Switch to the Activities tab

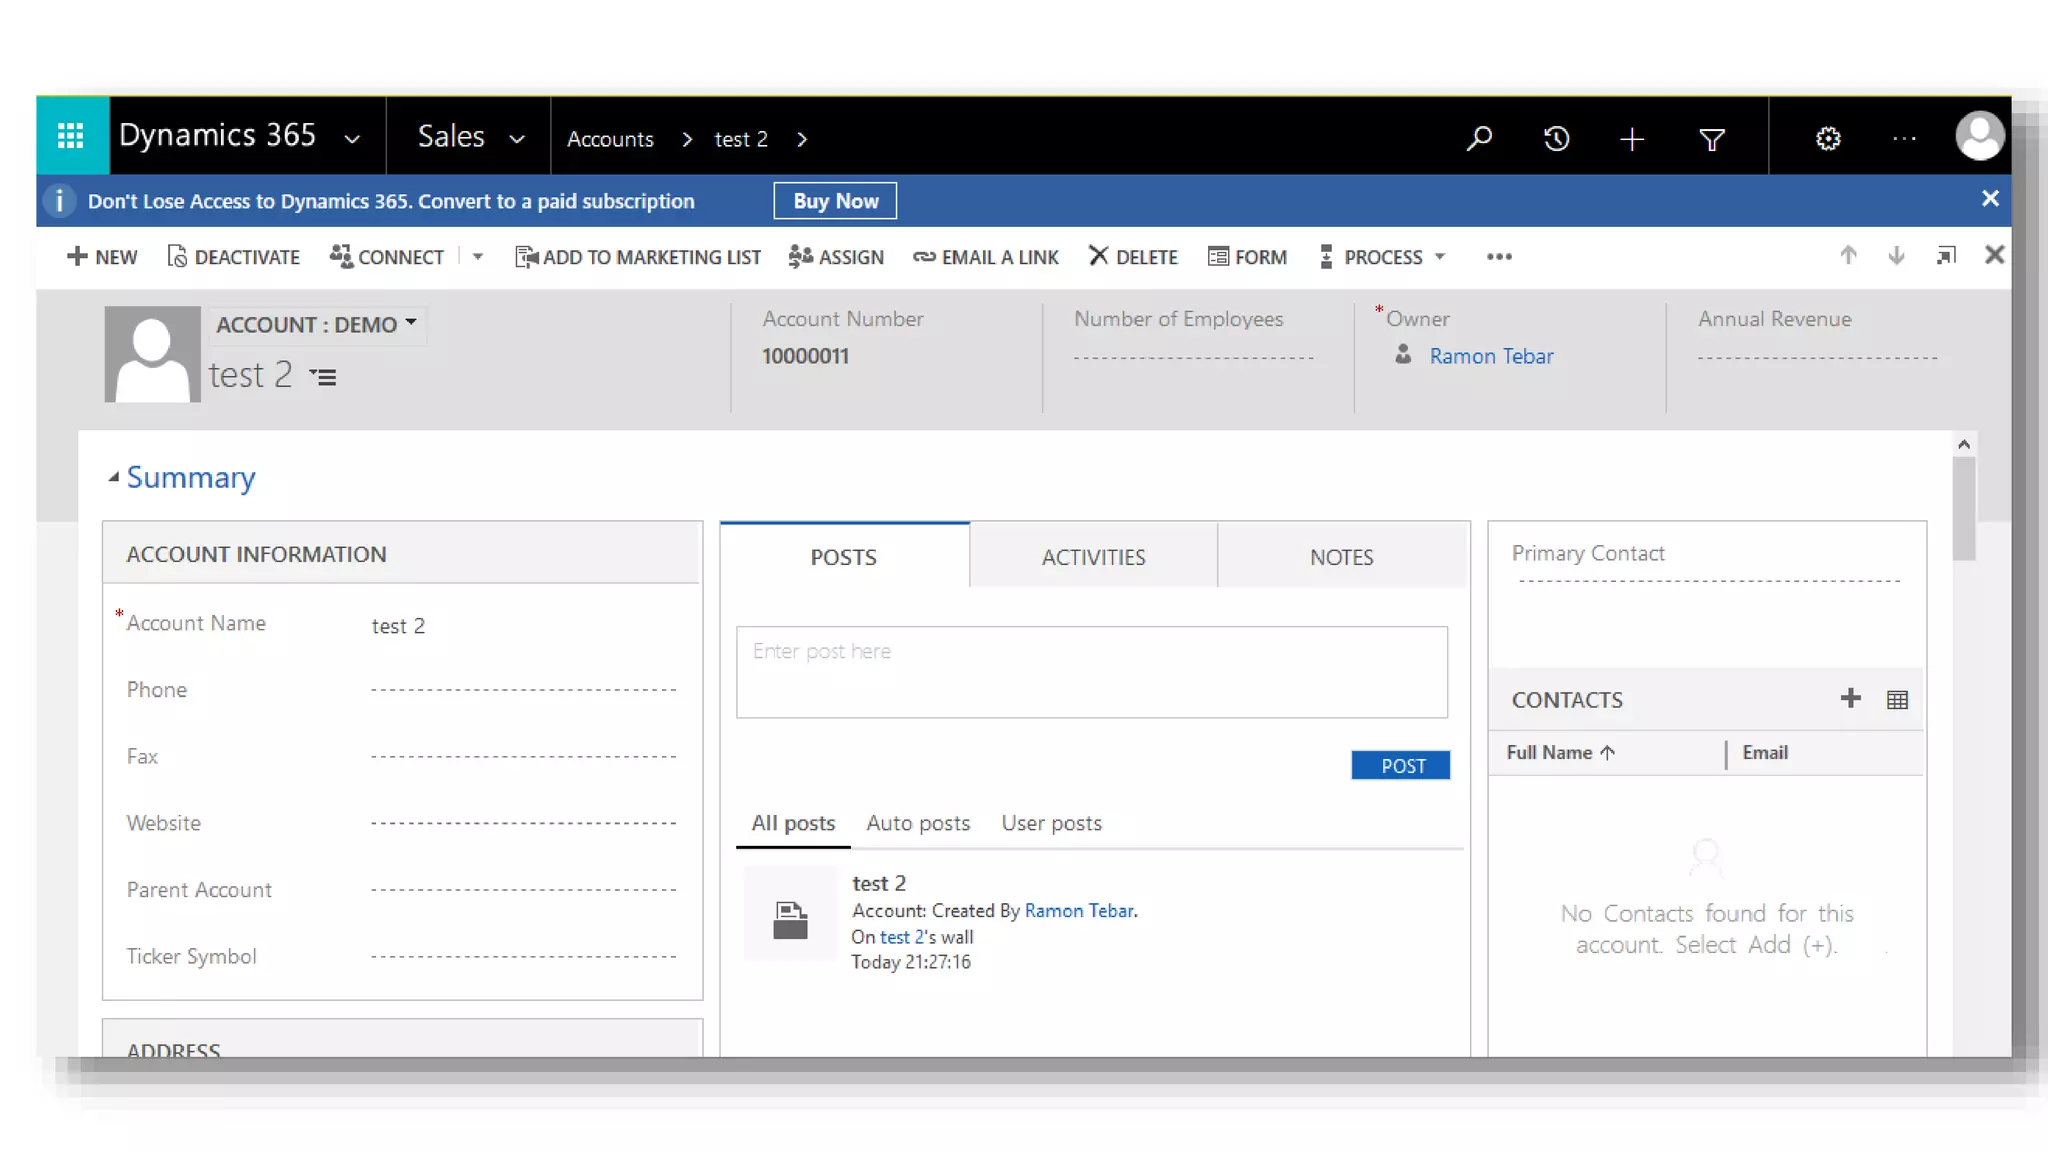pos(1093,557)
